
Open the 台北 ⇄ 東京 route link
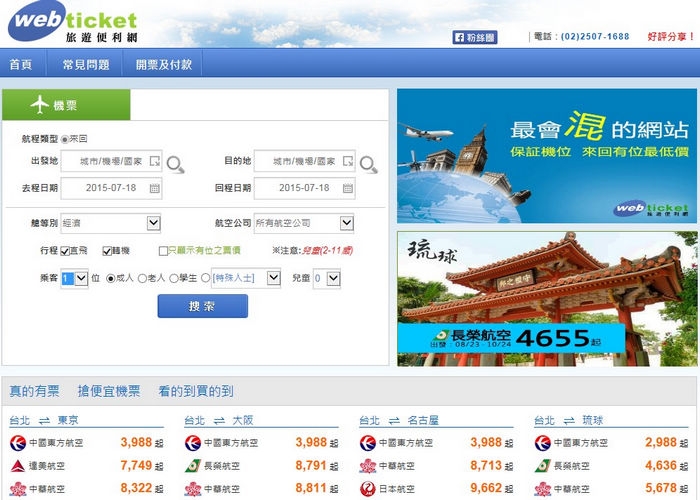click(x=44, y=420)
